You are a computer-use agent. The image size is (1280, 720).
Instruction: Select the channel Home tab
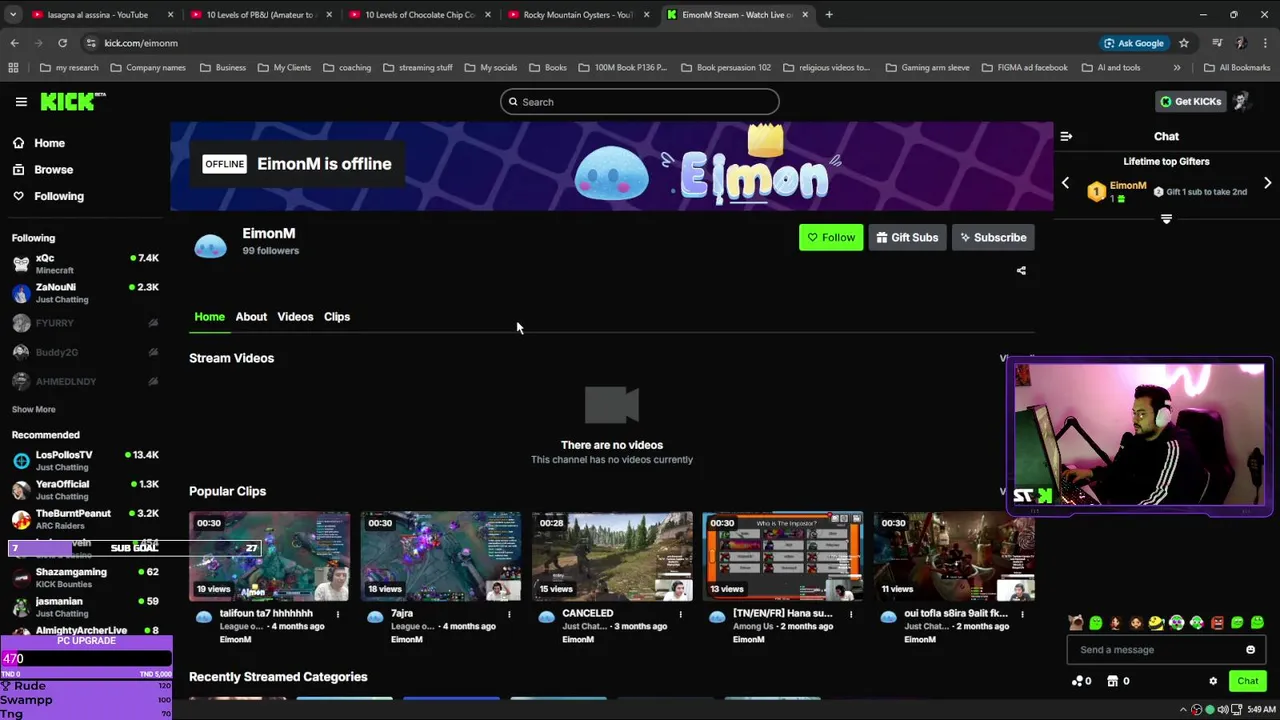[209, 317]
